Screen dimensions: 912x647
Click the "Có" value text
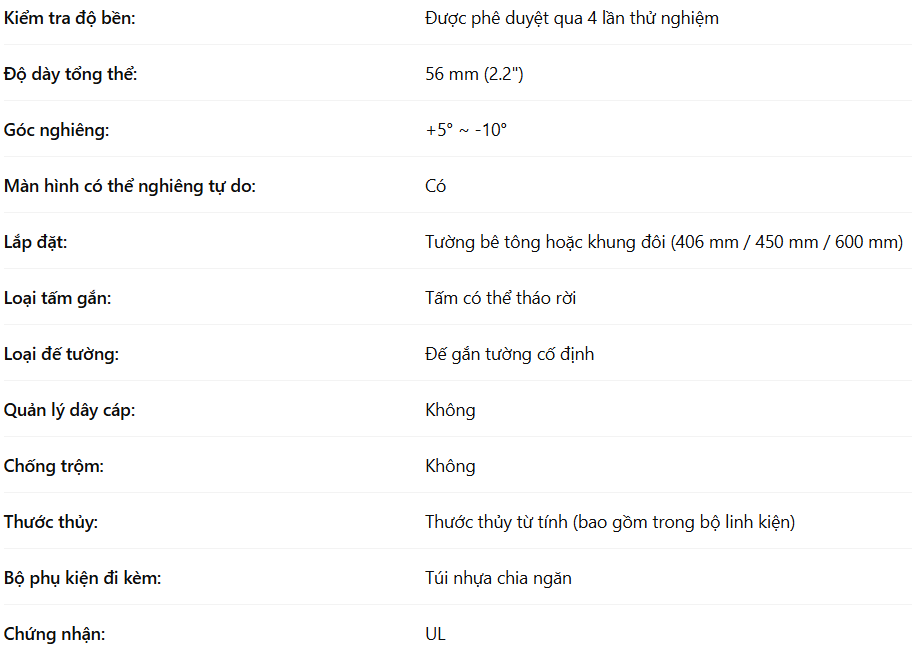(x=436, y=186)
